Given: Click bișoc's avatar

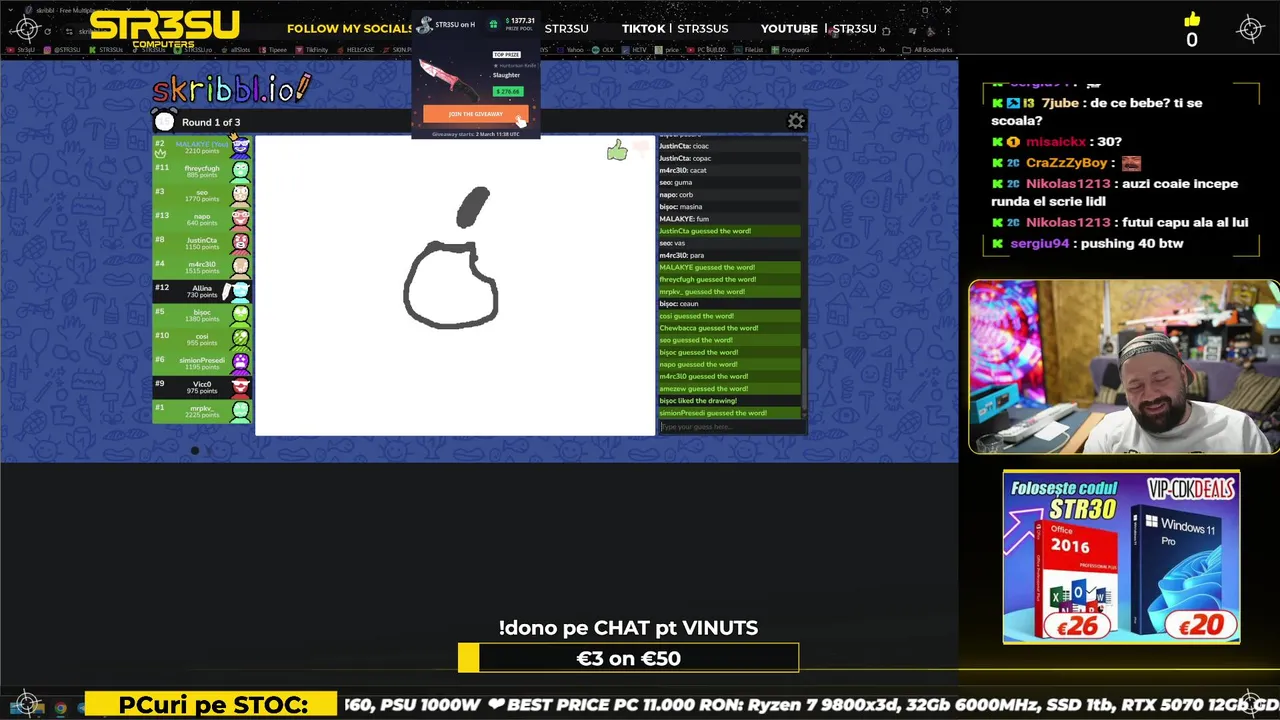Looking at the screenshot, I should pyautogui.click(x=240, y=315).
